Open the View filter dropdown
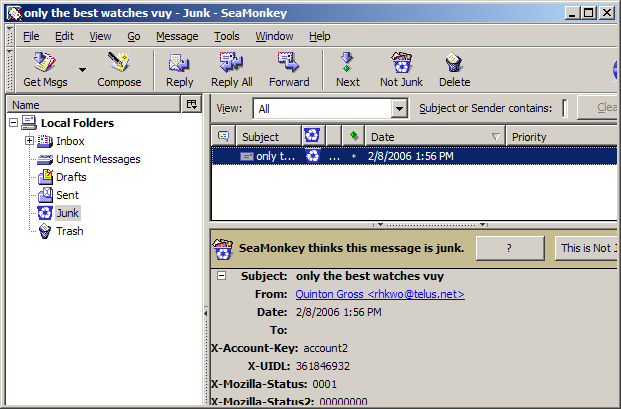The width and height of the screenshot is (621, 409). (x=399, y=109)
